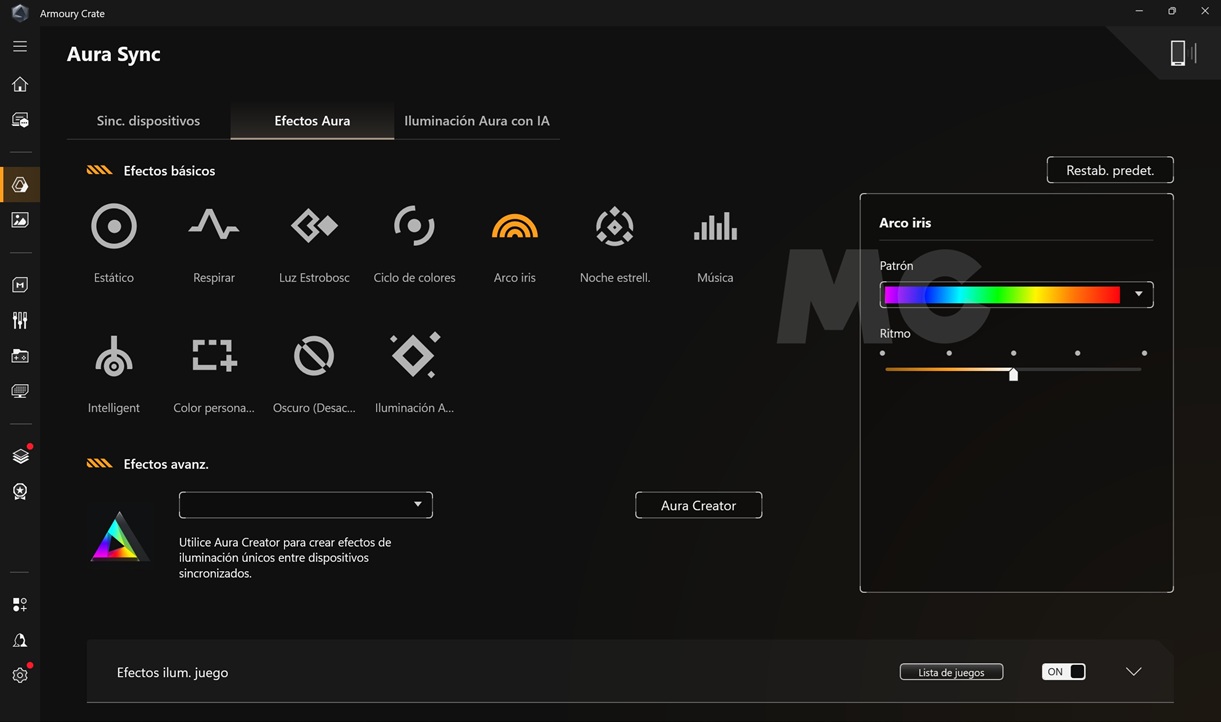Switch to Sinc. dispositivos tab

click(x=148, y=121)
